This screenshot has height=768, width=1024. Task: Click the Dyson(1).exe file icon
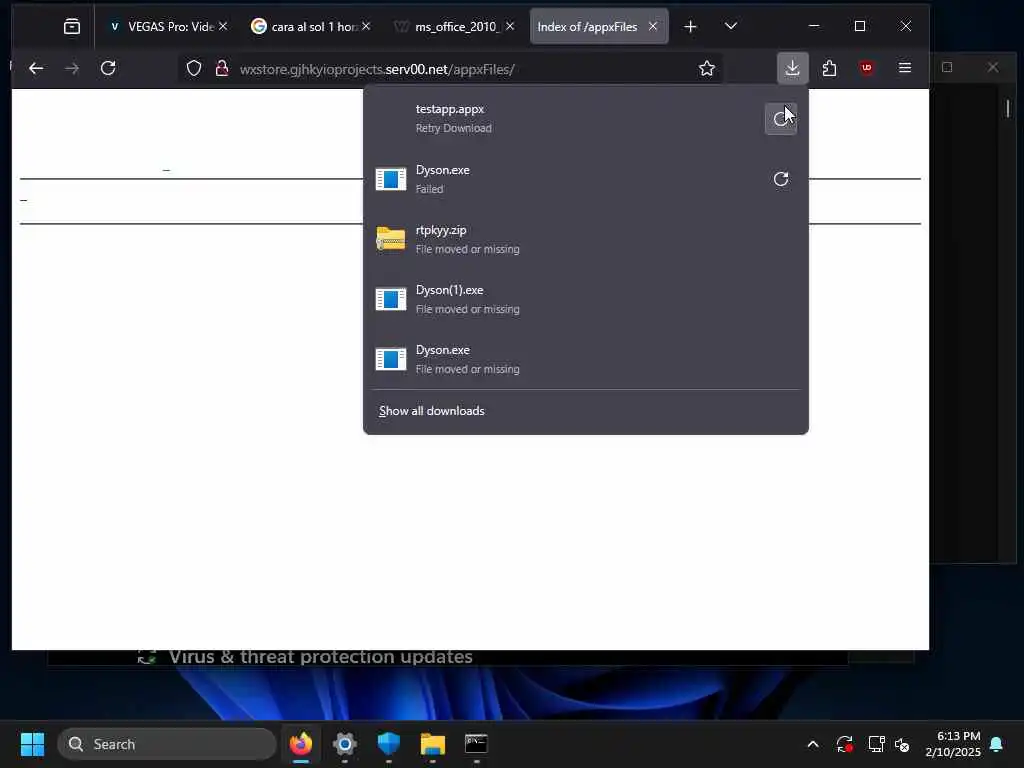[391, 299]
